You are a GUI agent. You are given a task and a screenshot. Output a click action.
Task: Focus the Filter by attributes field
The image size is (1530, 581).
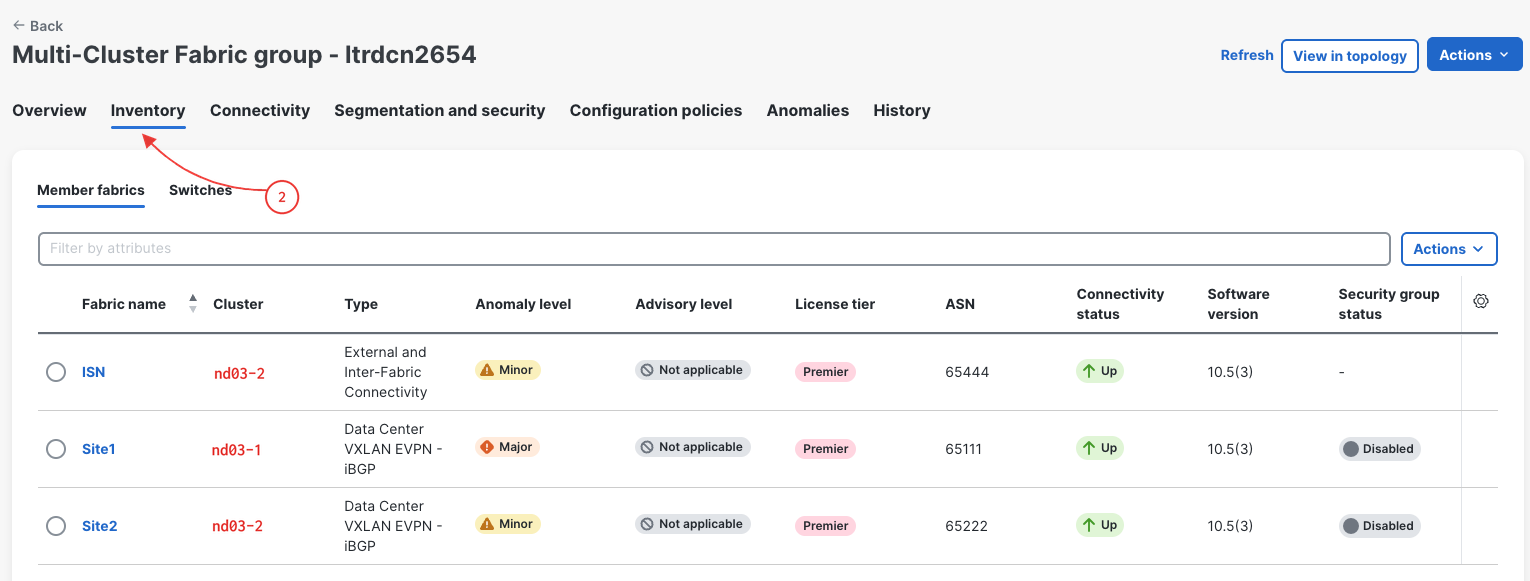(714, 249)
